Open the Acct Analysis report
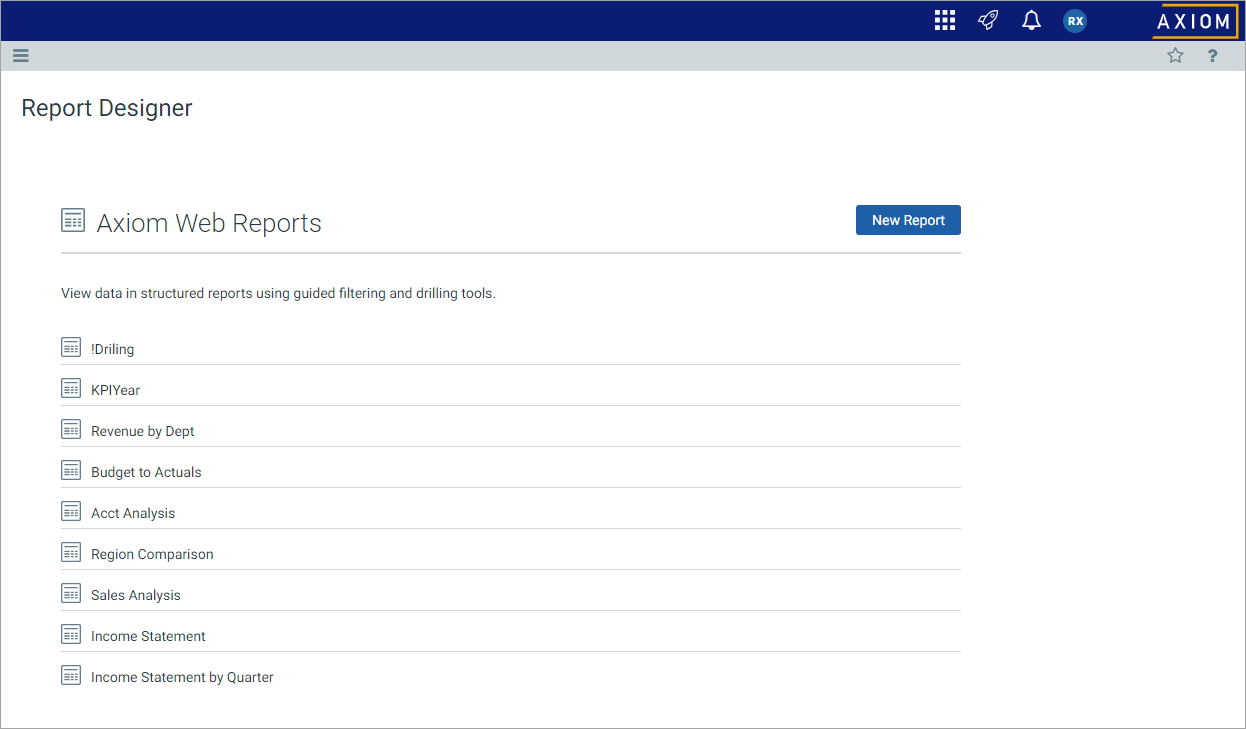 (133, 513)
